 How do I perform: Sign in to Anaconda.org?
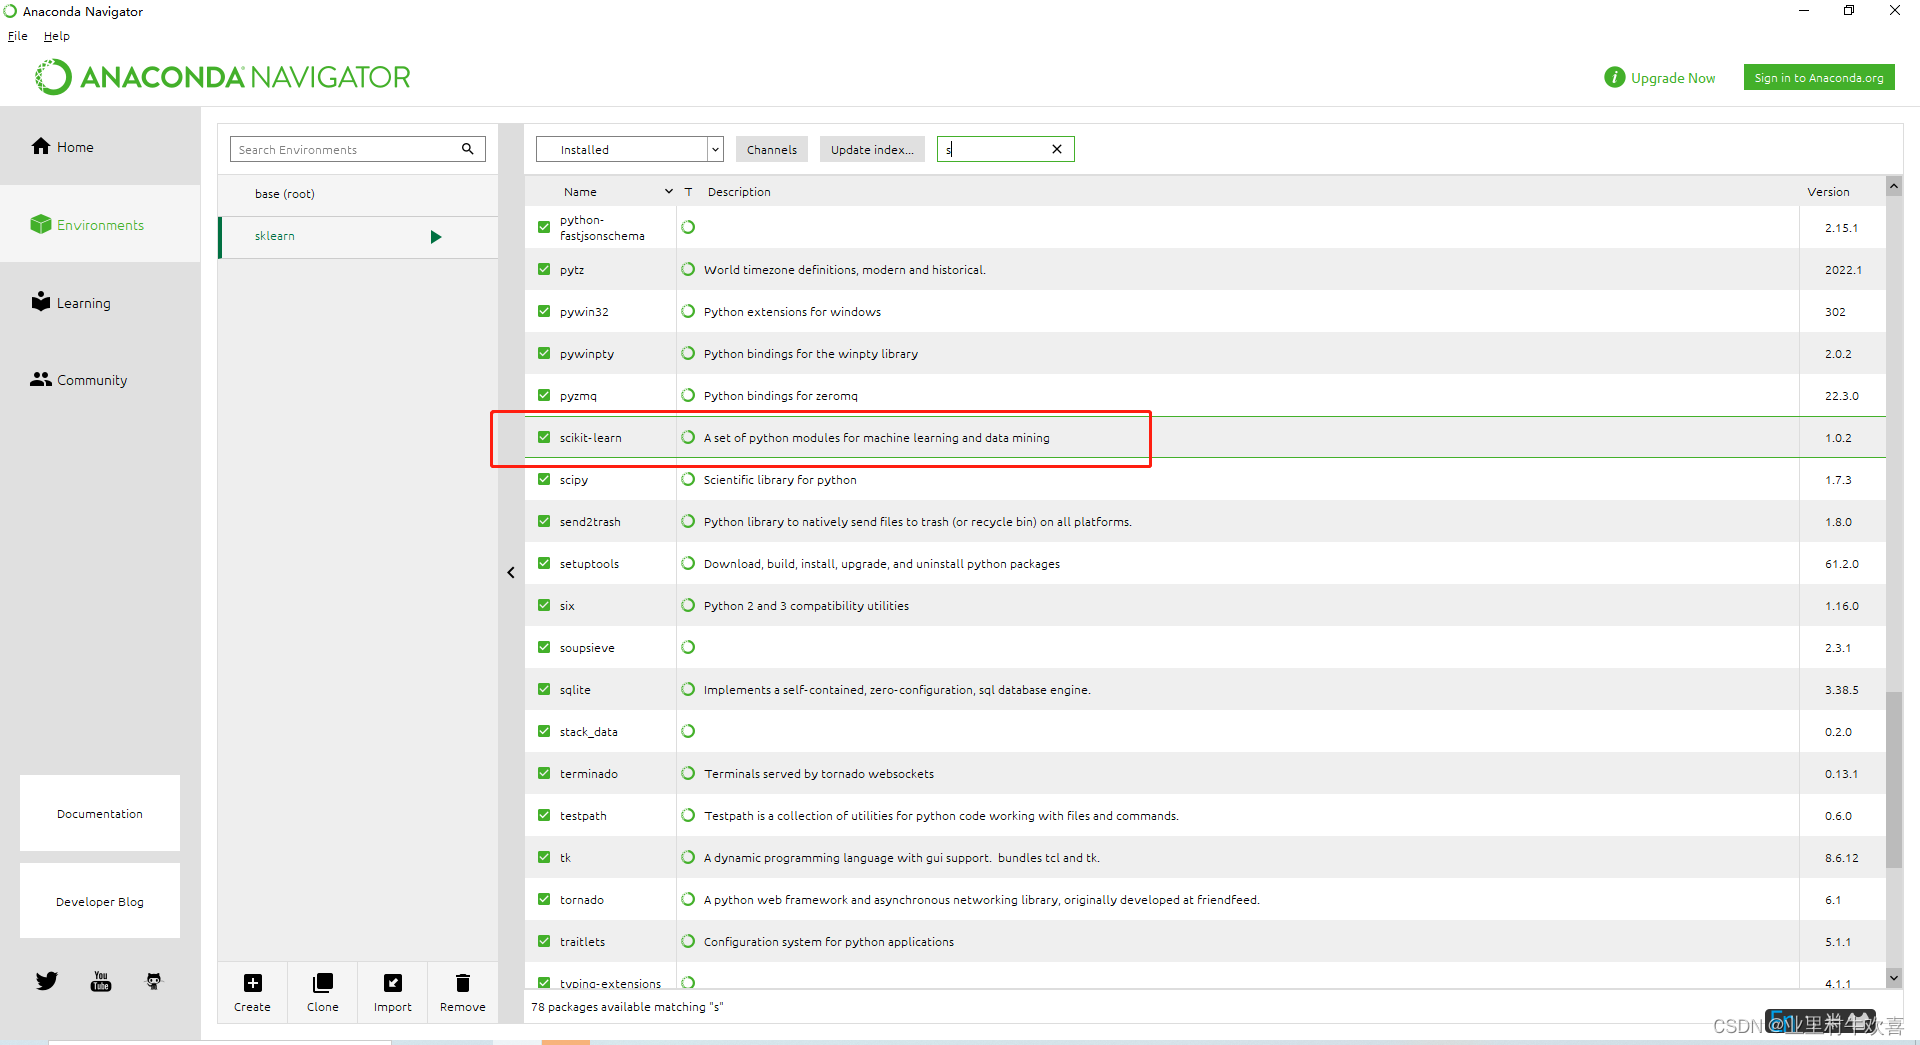click(1819, 77)
